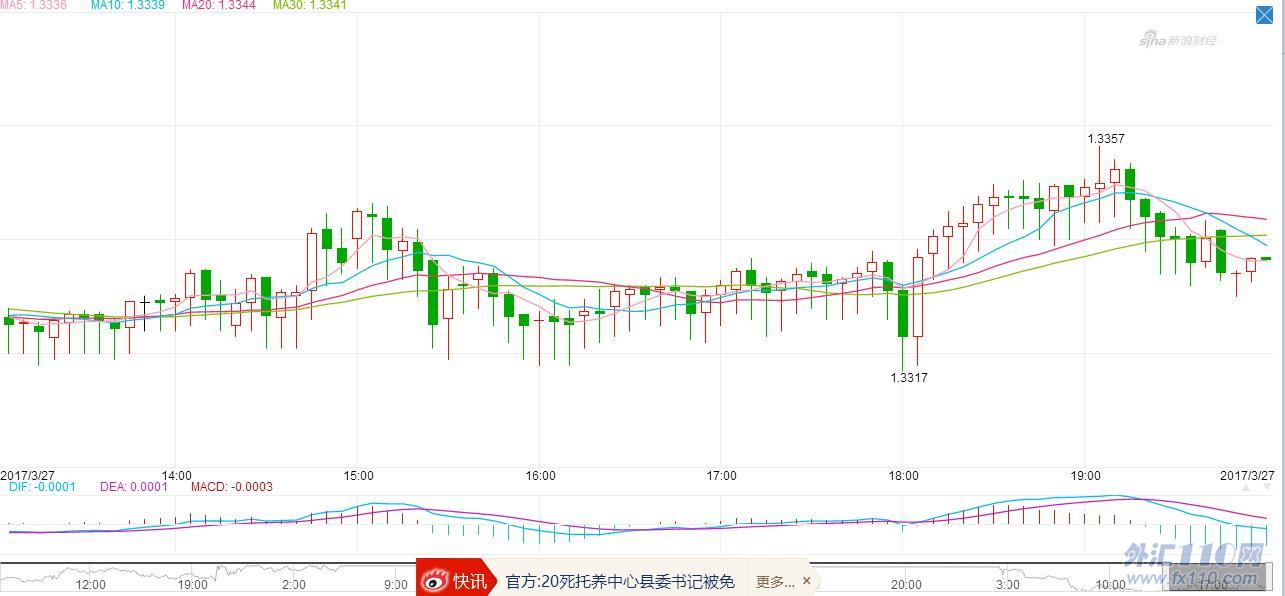Open headline 官方:20死托养中心县委书记被免
Image resolution: width=1285 pixels, height=596 pixels.
coord(620,581)
